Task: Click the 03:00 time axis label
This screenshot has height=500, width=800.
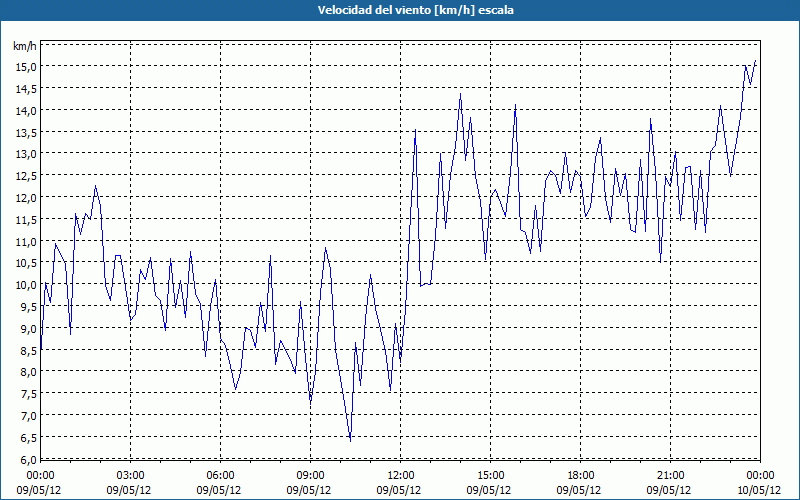Action: coord(131,476)
